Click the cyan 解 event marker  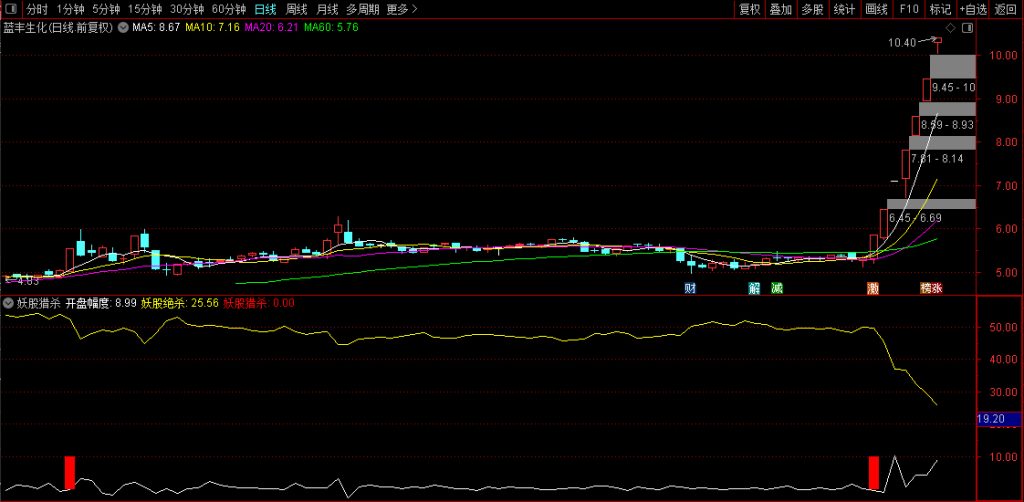click(754, 288)
